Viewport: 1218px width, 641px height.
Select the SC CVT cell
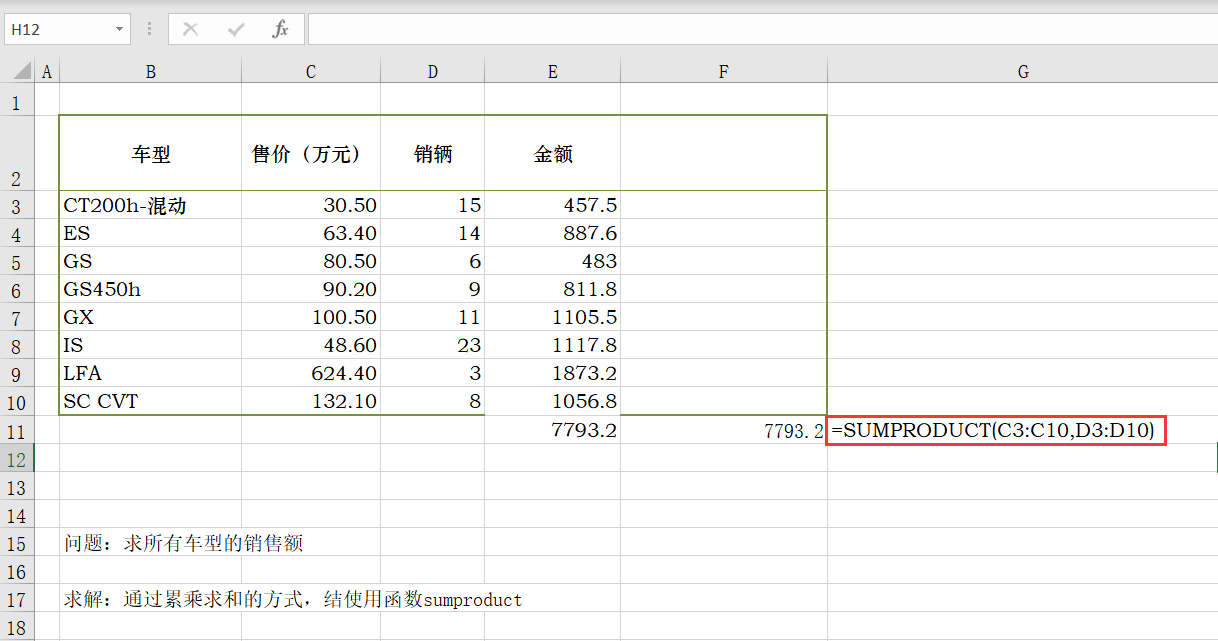pos(150,401)
